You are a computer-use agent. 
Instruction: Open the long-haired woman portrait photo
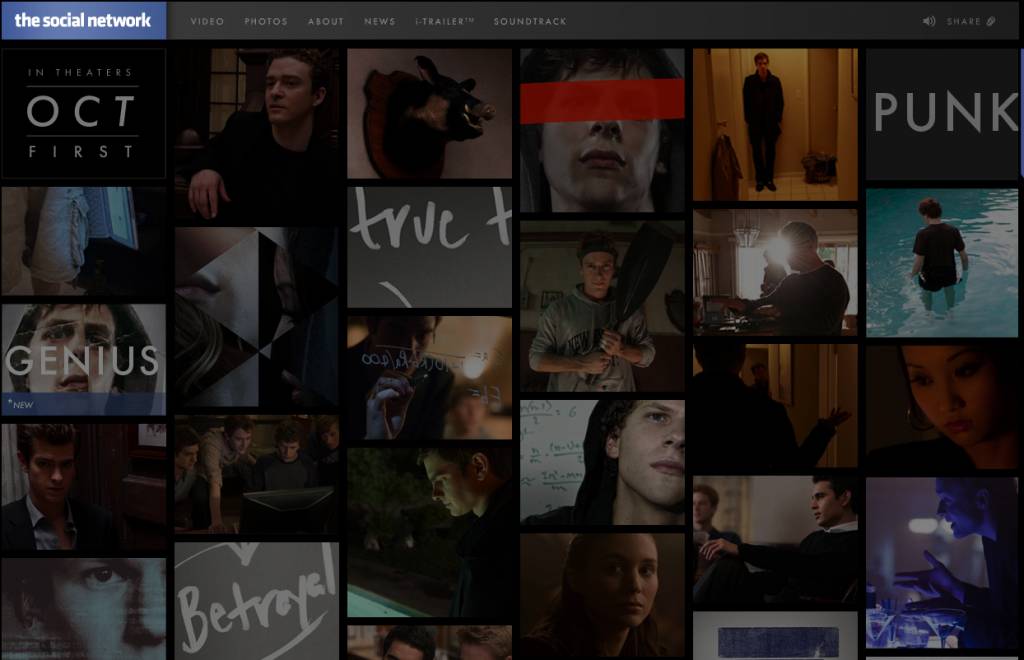(x=602, y=595)
